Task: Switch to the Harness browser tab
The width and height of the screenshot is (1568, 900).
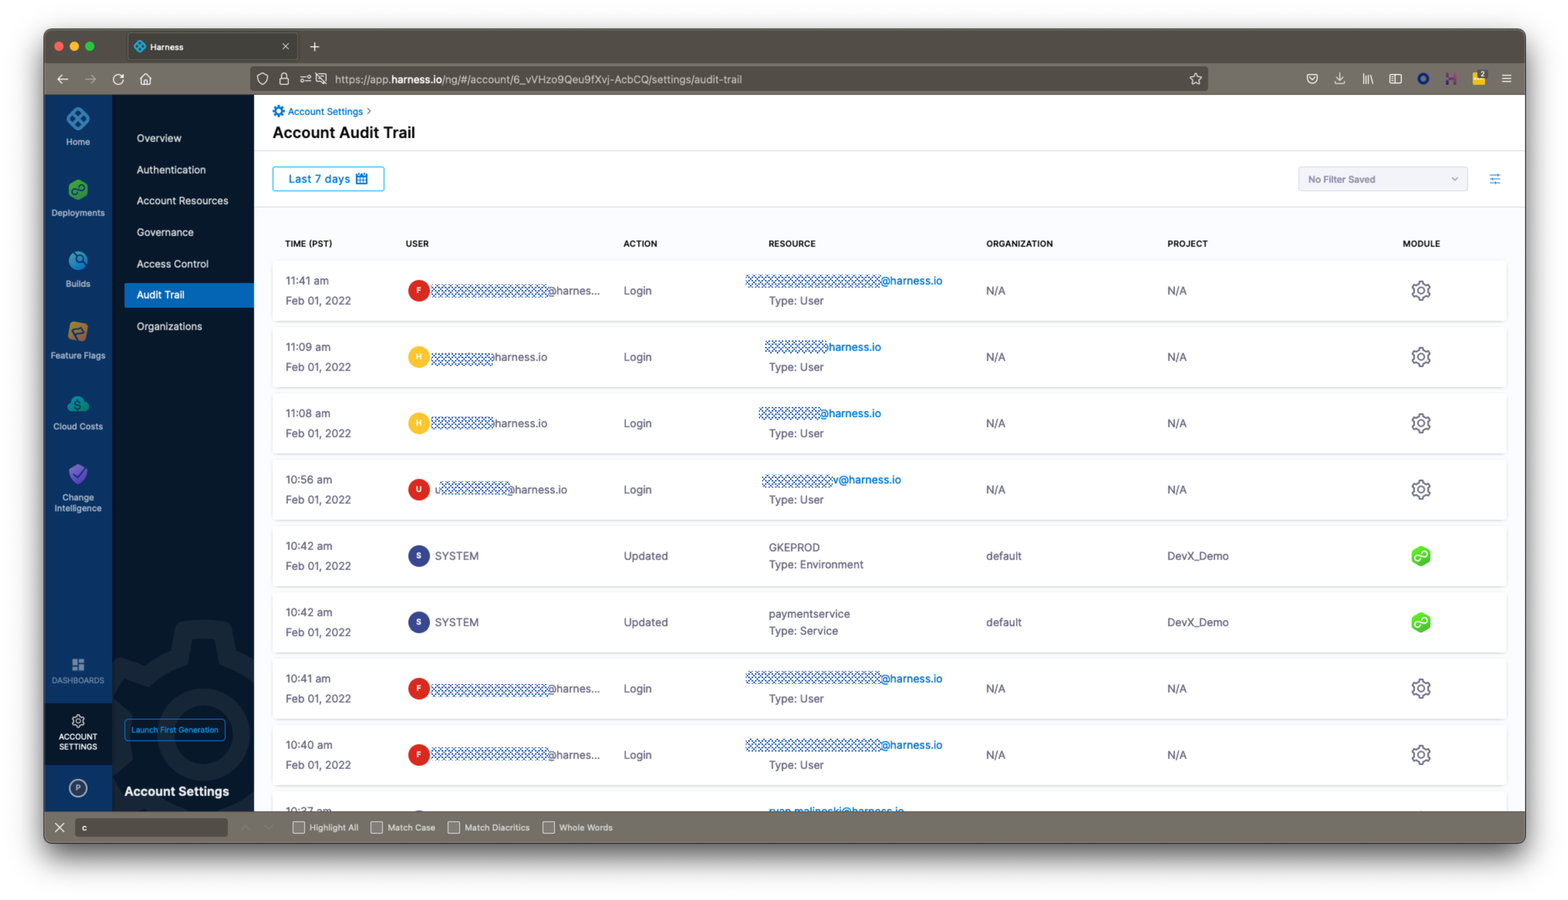Action: click(x=211, y=46)
